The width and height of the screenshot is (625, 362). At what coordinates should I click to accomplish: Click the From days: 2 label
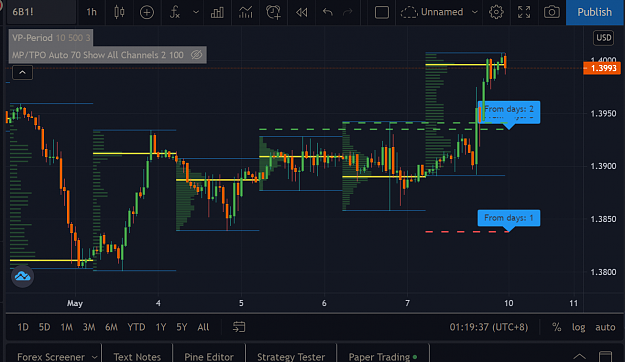[x=509, y=109]
